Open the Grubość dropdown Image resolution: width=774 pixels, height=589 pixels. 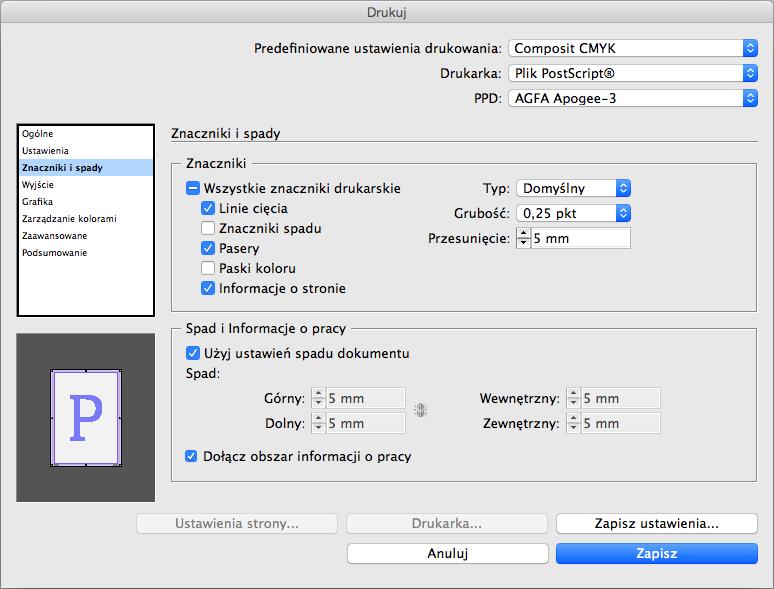574,213
